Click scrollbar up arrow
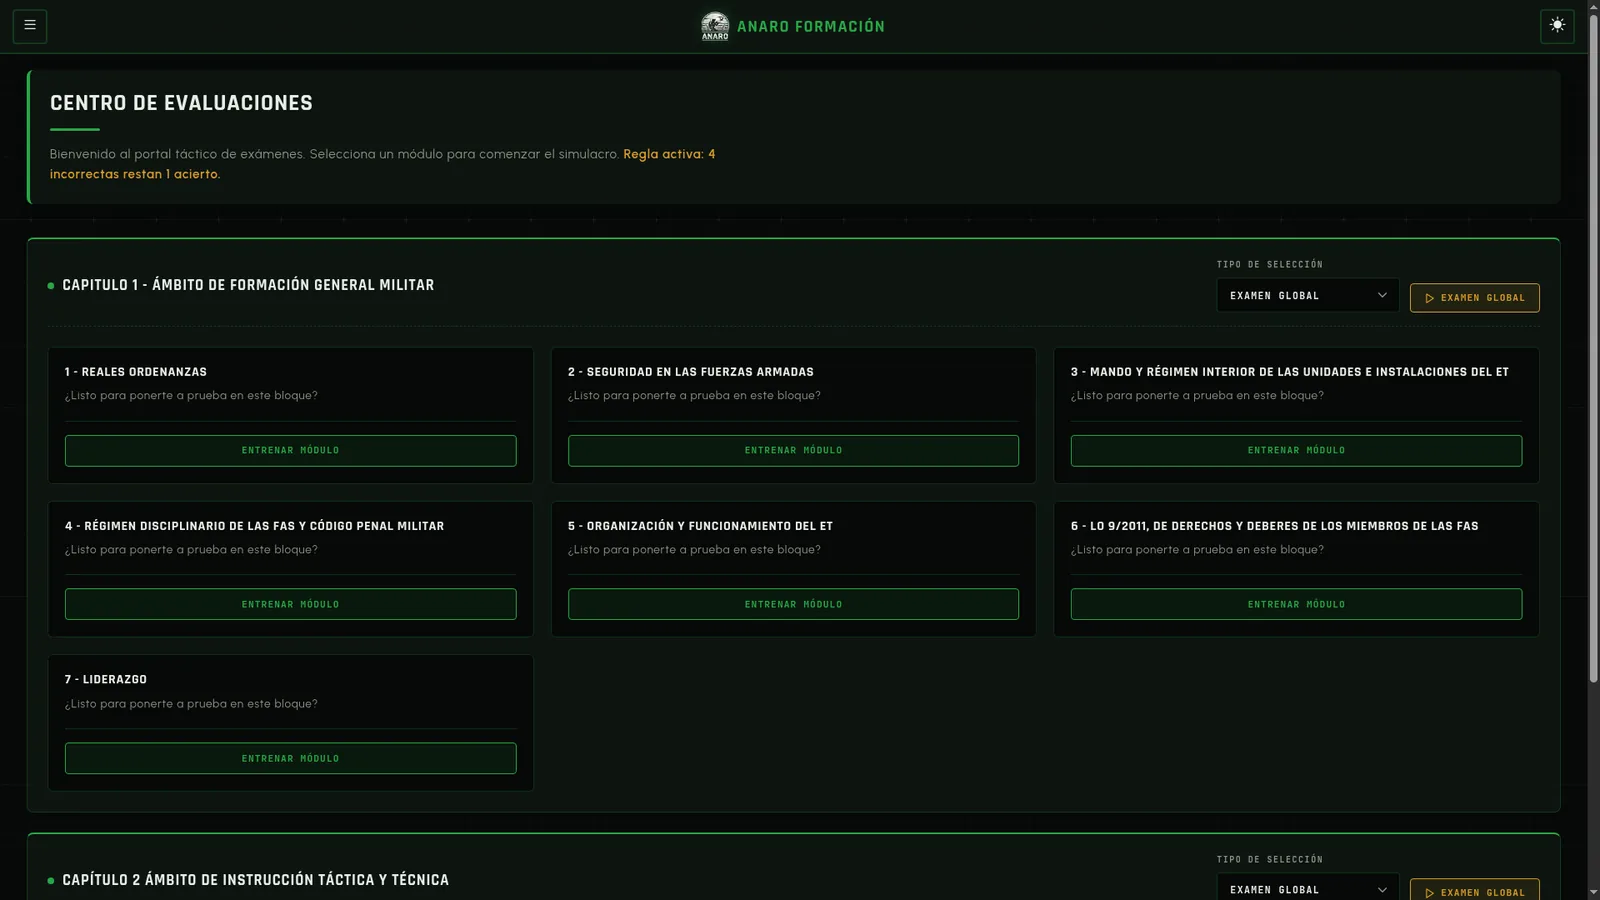The height and width of the screenshot is (900, 1600). [1593, 6]
